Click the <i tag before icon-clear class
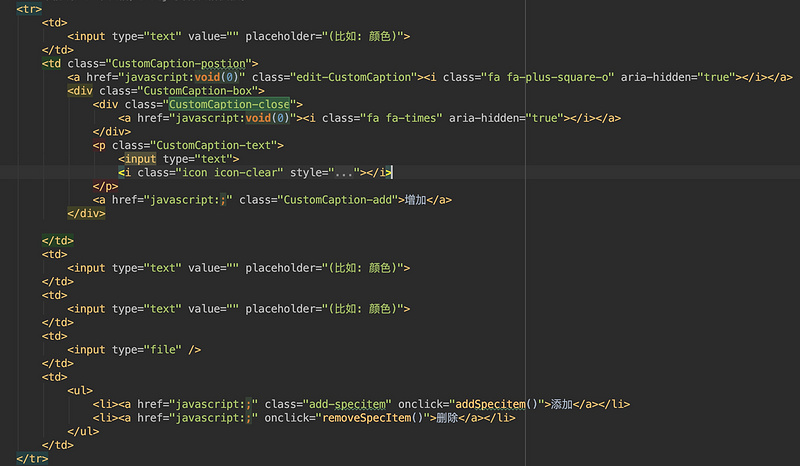 [x=124, y=173]
